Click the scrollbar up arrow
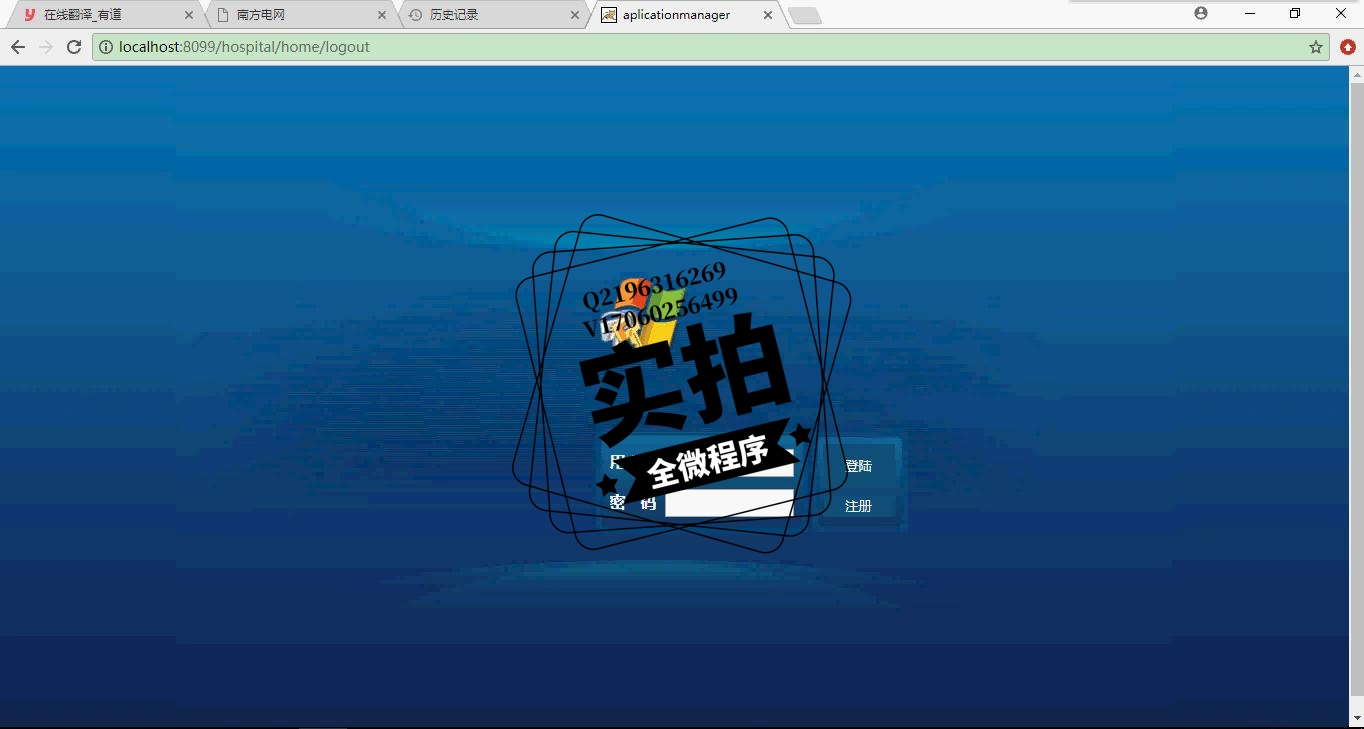 pyautogui.click(x=1357, y=74)
